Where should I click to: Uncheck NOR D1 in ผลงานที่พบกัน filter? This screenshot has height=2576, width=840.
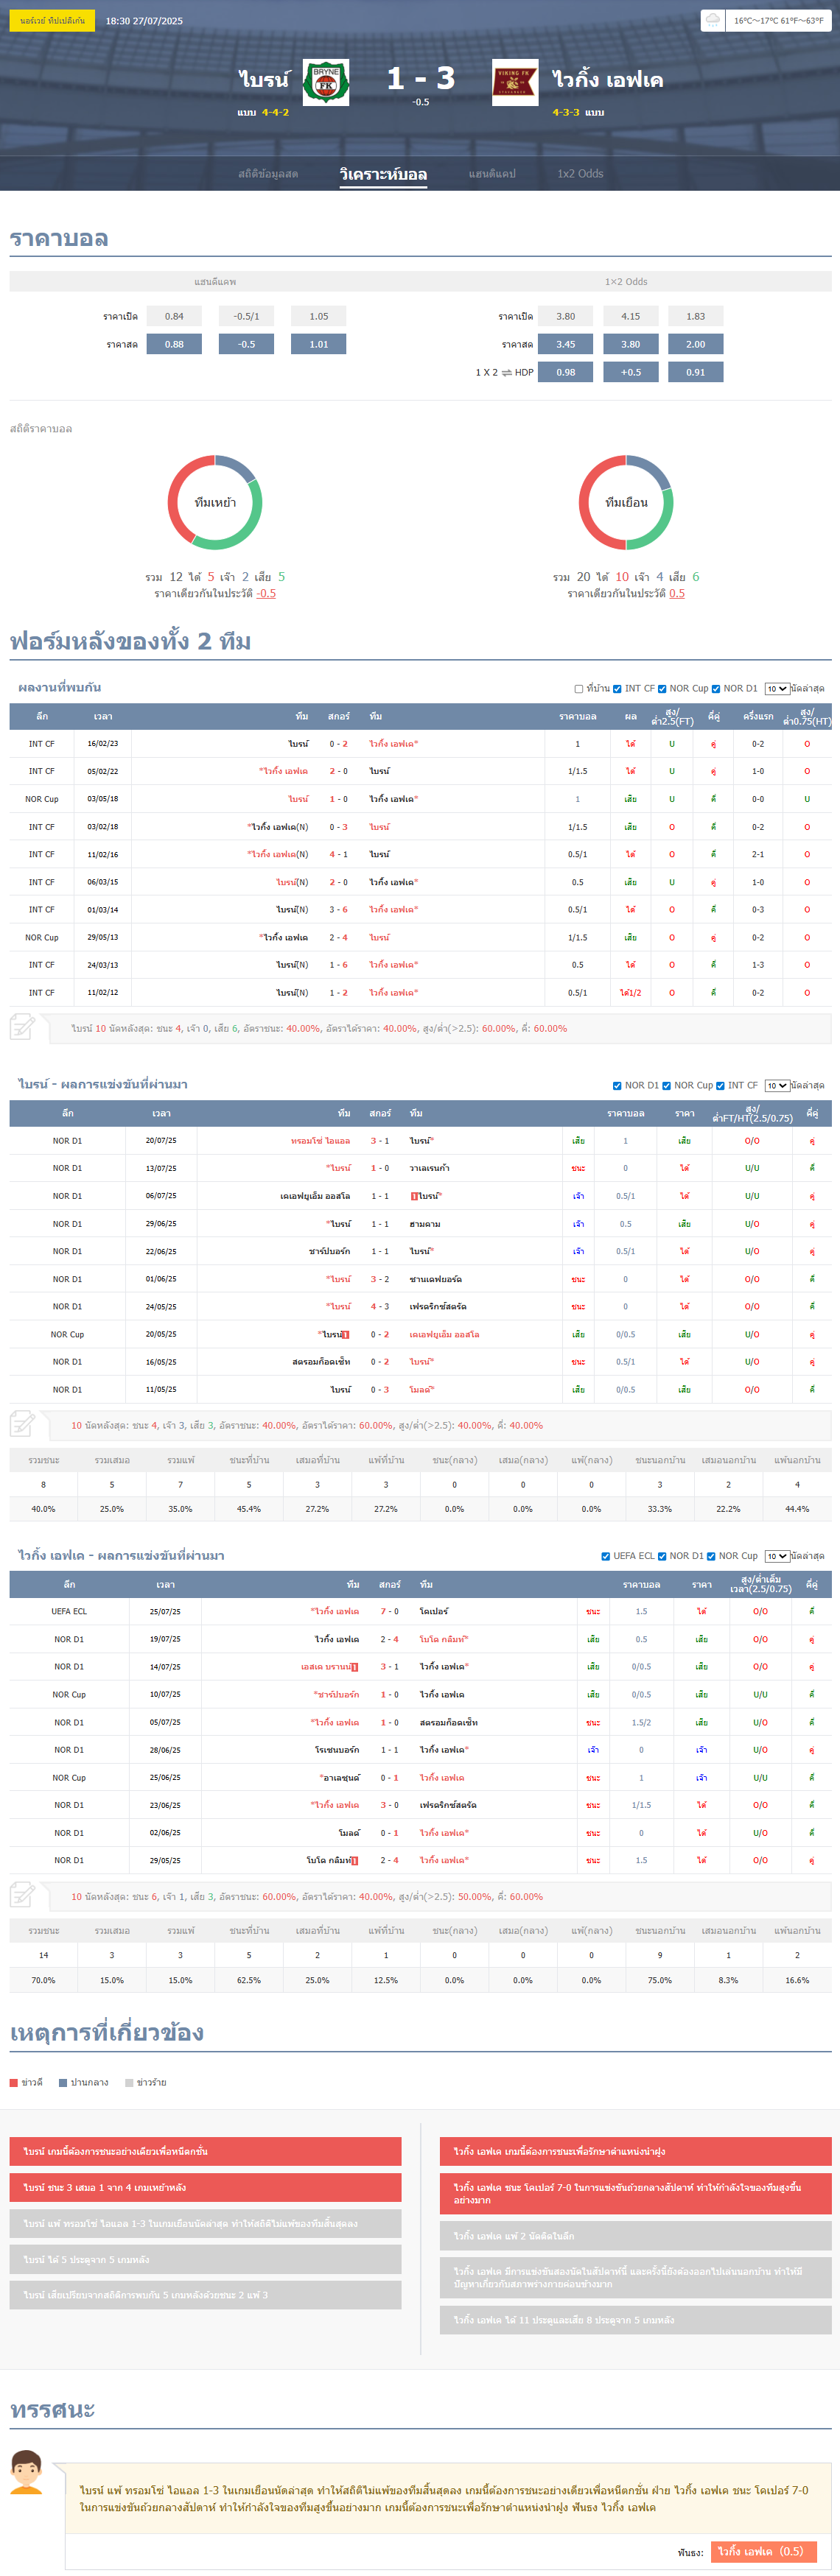(x=715, y=689)
